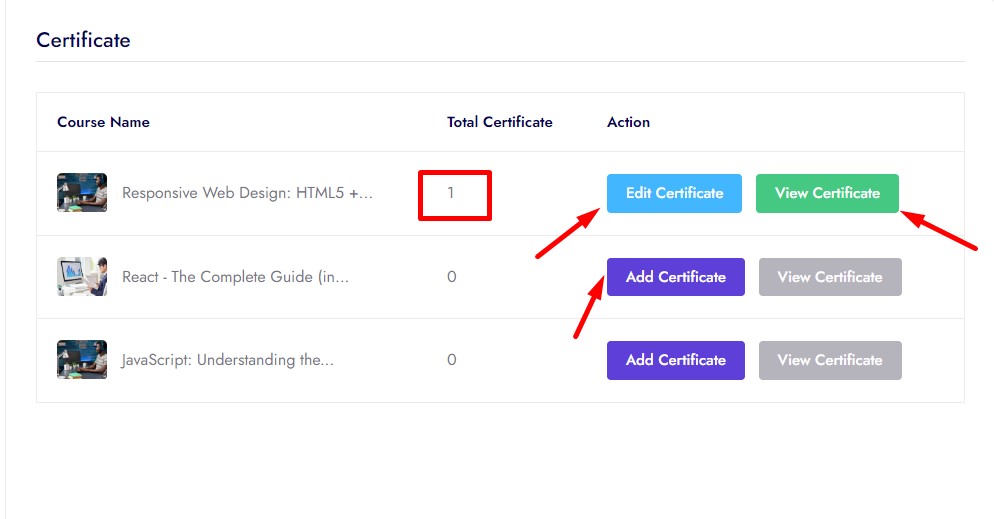The width and height of the screenshot is (994, 519).
Task: Add Certificate for the React course
Action: coord(675,277)
